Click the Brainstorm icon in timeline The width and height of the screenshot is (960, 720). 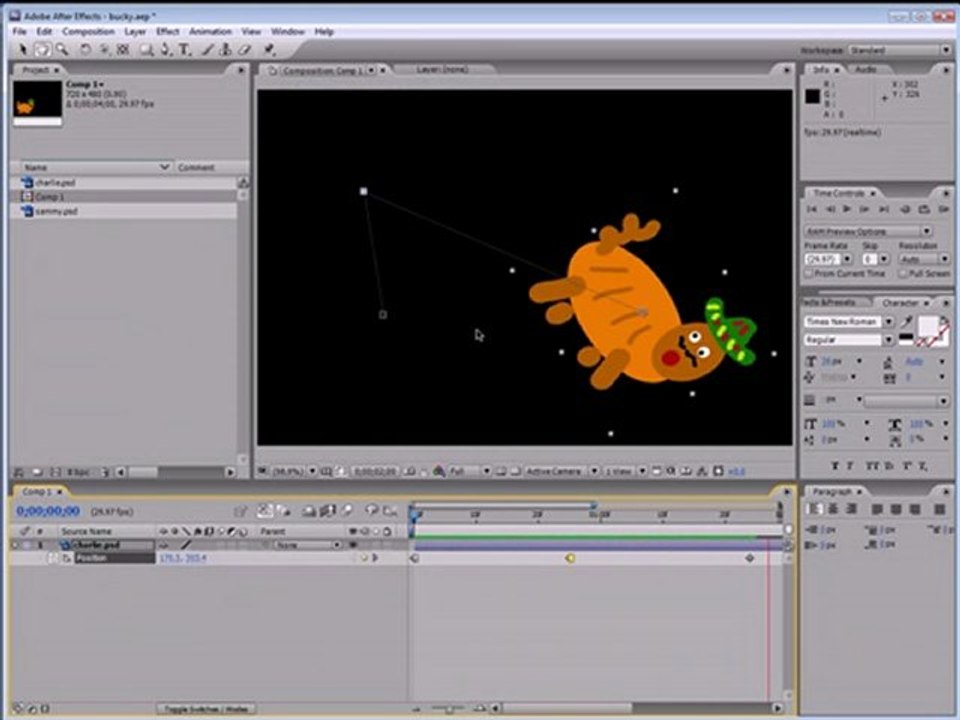click(371, 510)
